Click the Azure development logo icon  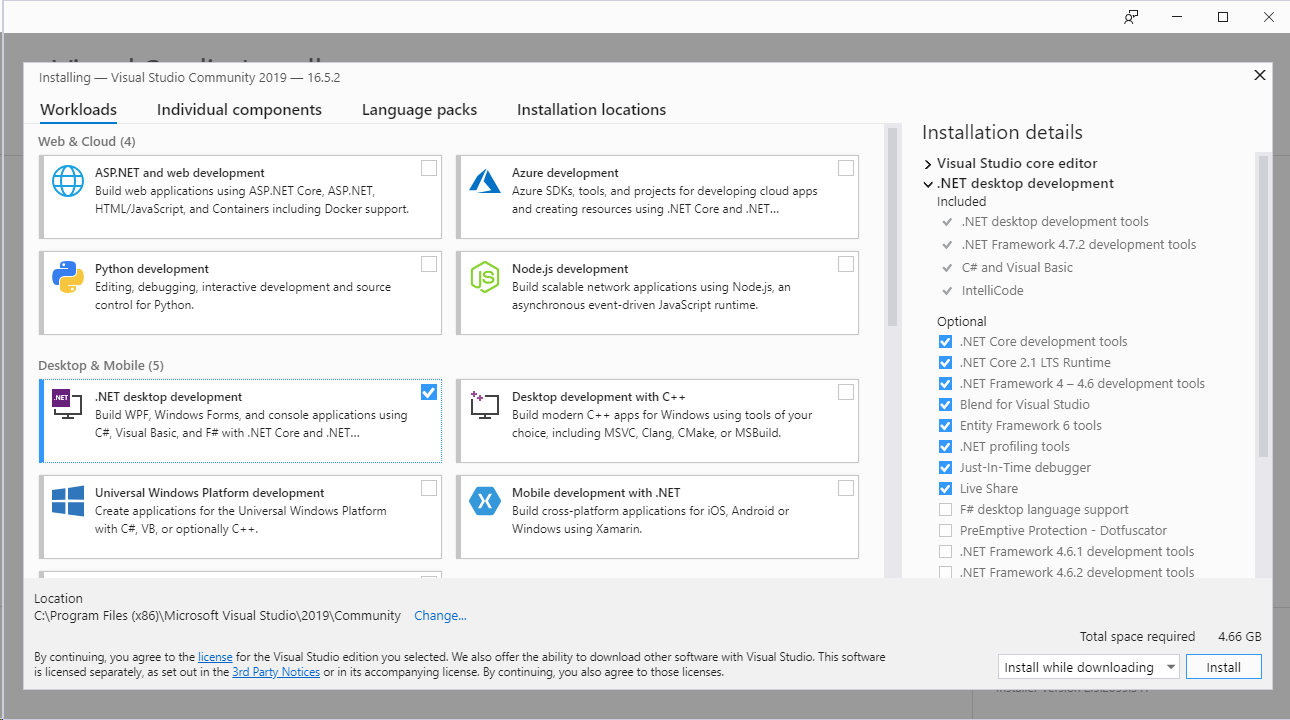(x=485, y=181)
